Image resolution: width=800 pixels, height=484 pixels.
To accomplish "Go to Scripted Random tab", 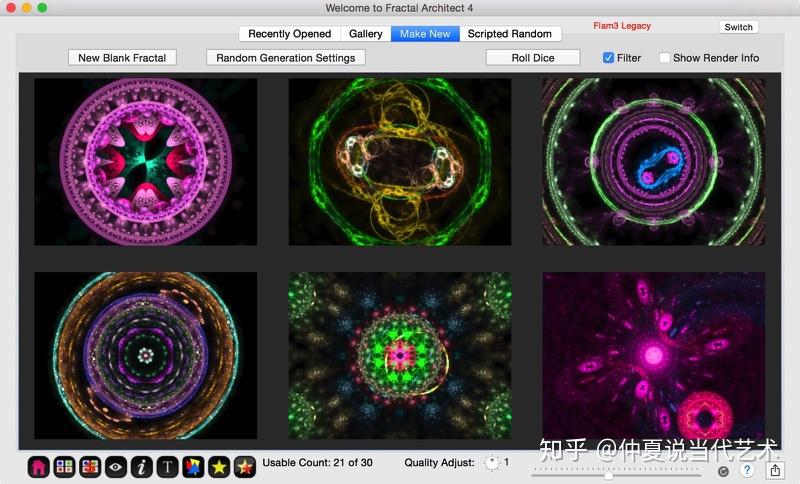I will pos(510,34).
